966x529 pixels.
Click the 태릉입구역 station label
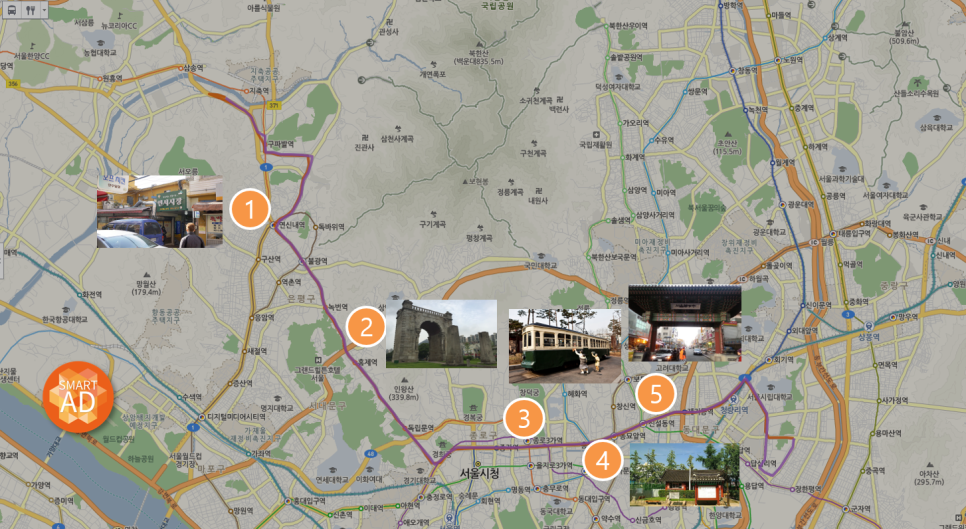pos(854,233)
